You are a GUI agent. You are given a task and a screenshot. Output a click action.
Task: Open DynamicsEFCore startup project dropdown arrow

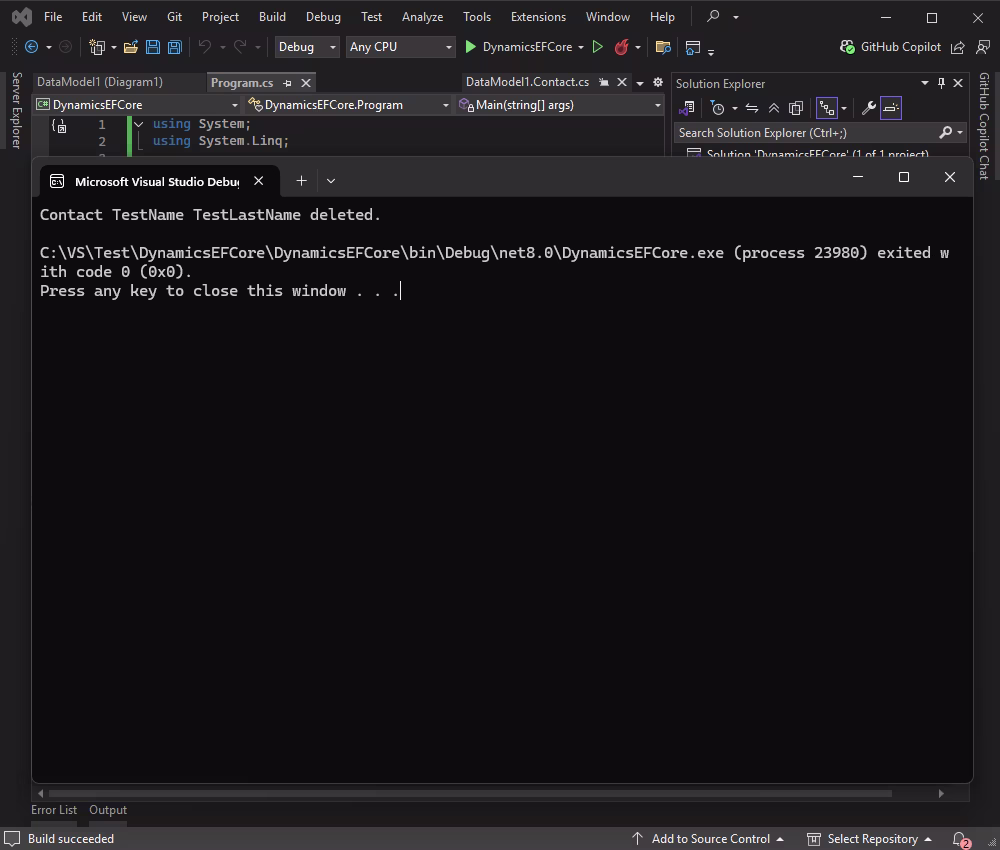pyautogui.click(x=581, y=47)
